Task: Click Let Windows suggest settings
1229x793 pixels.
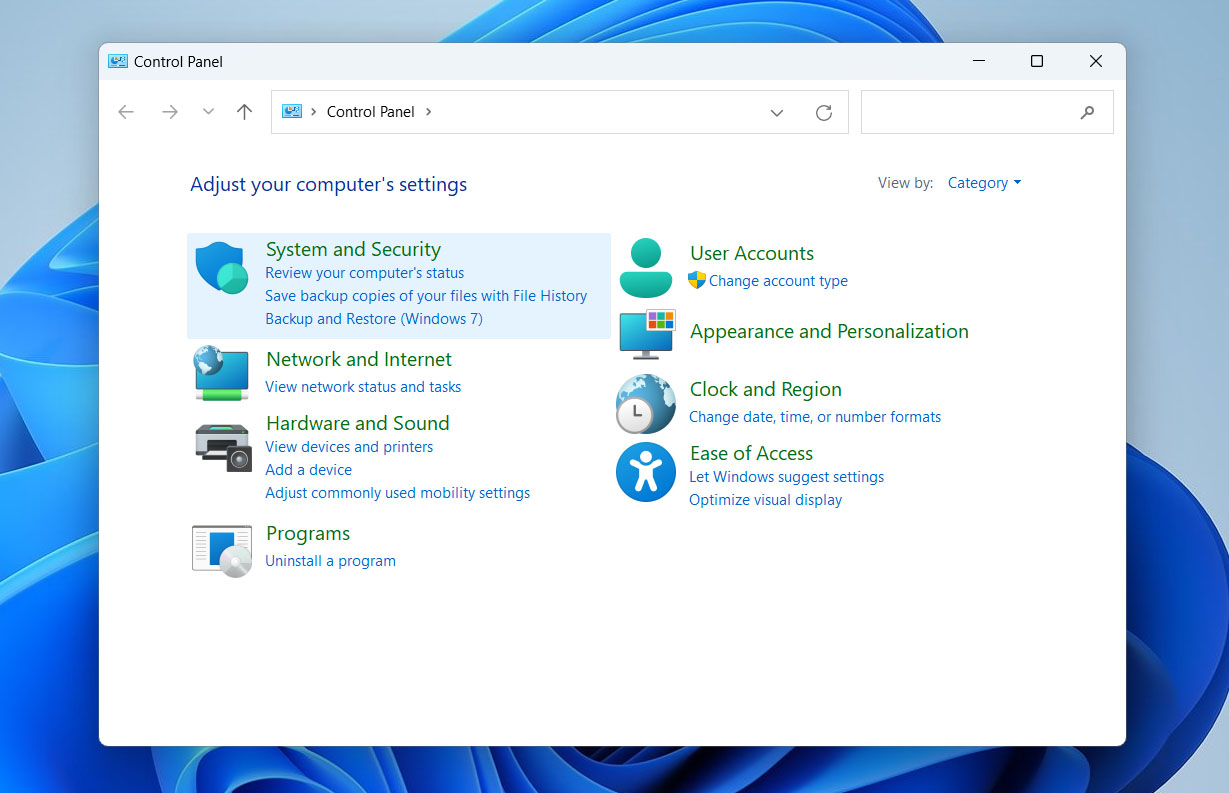Action: (787, 477)
